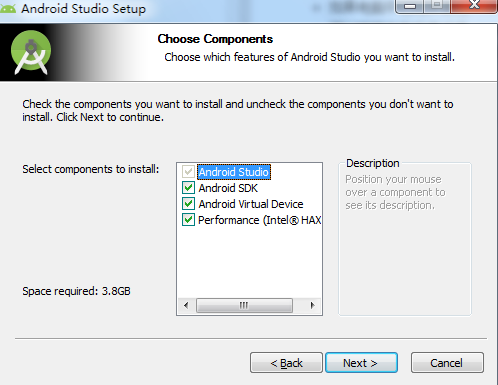Select the Performance (Intel HAXM) list item

pos(259,220)
